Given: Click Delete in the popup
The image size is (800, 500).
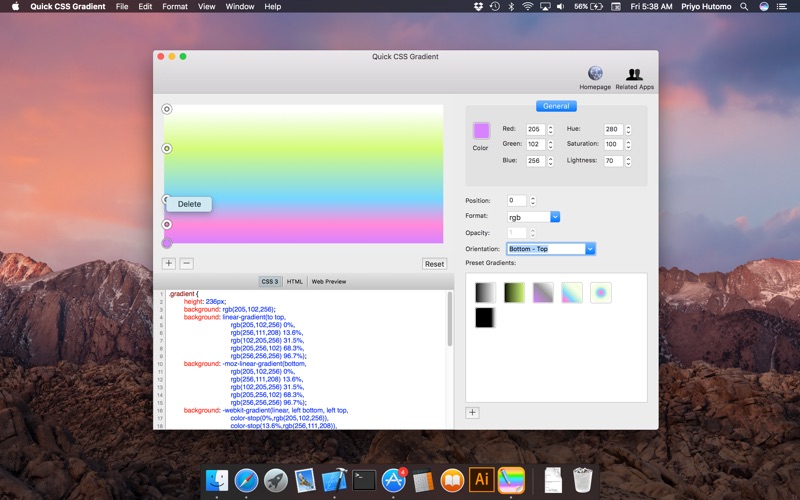Looking at the screenshot, I should point(189,204).
